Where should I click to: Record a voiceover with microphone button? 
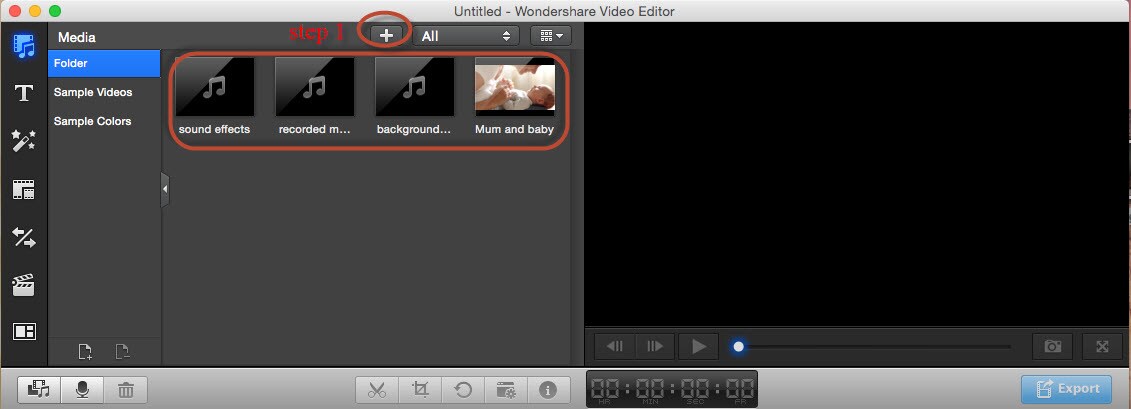[x=82, y=390]
